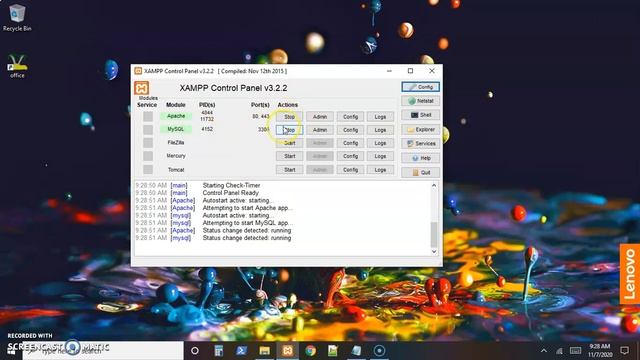
Task: Toggle Mercury service install box
Action: point(148,156)
